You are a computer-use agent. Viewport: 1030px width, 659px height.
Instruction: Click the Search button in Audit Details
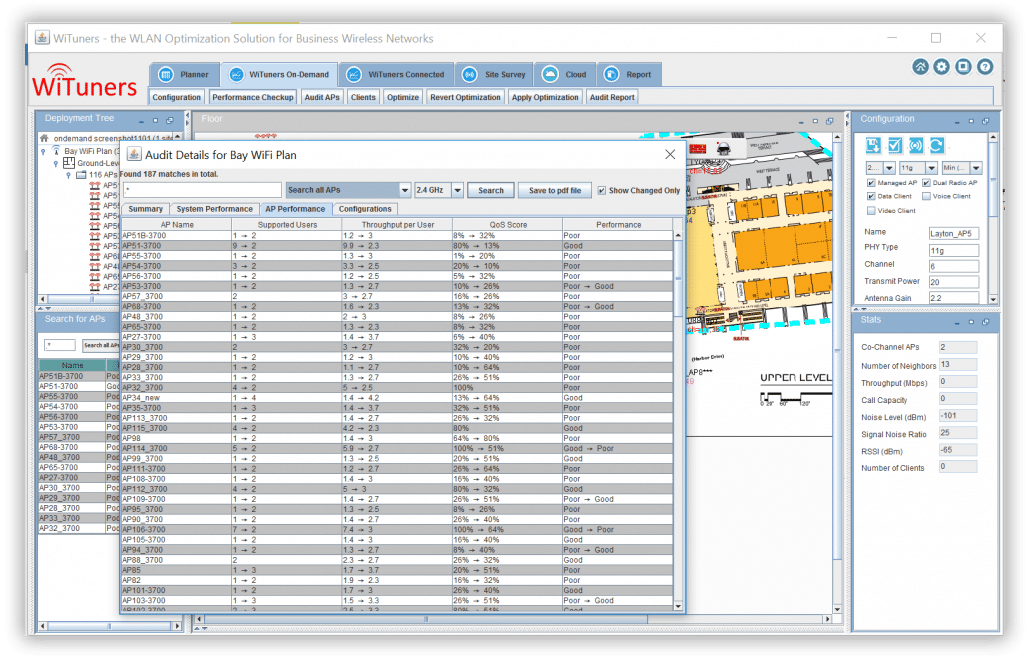tap(491, 191)
